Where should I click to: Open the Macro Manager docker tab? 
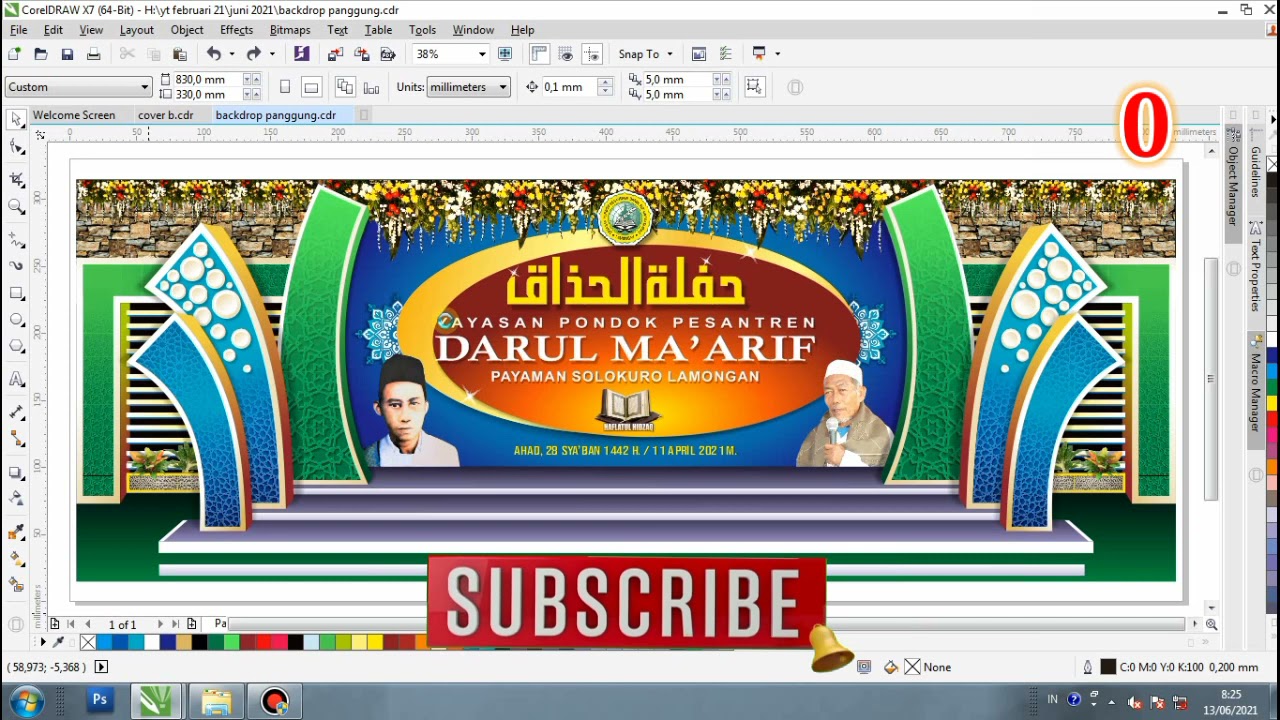(1255, 390)
